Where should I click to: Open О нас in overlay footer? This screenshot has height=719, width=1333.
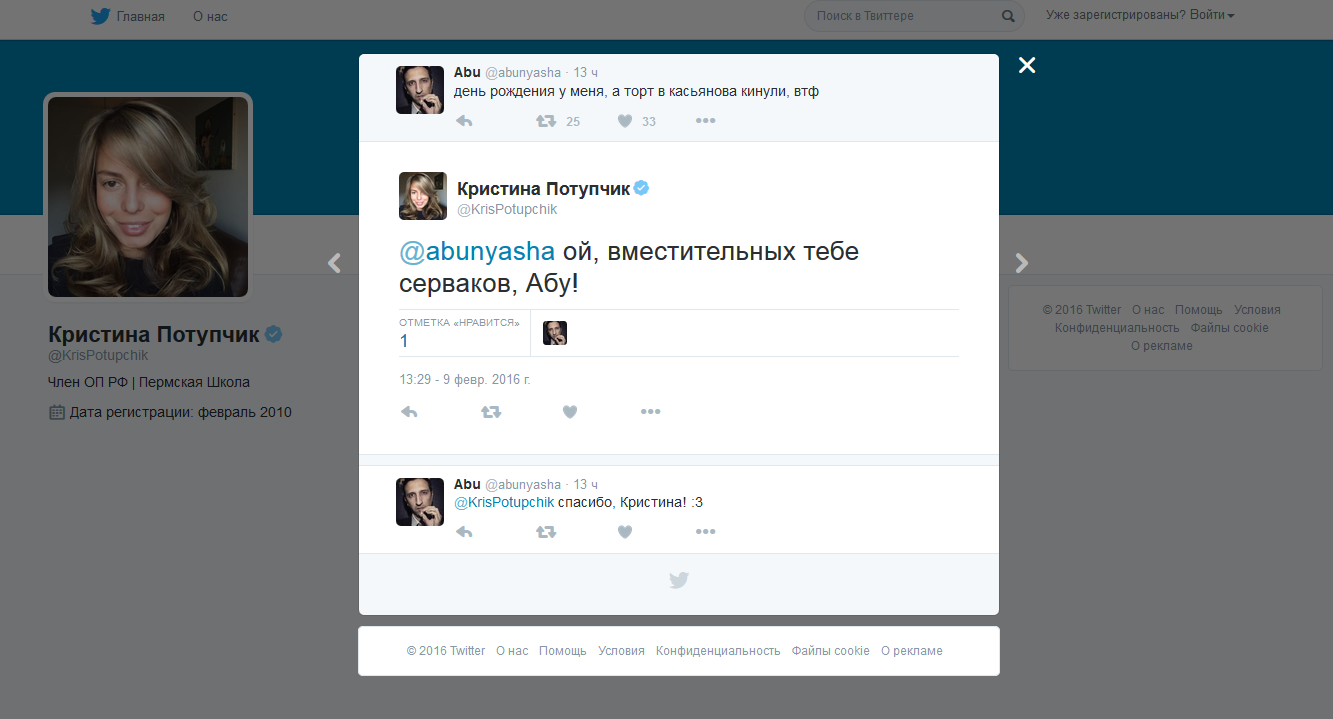point(512,651)
